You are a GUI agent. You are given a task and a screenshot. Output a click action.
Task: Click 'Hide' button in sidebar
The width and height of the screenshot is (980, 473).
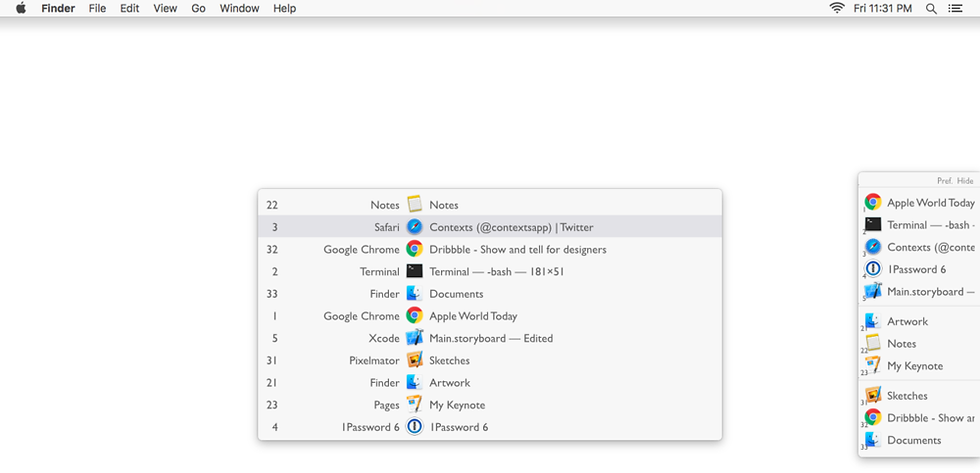tap(965, 181)
